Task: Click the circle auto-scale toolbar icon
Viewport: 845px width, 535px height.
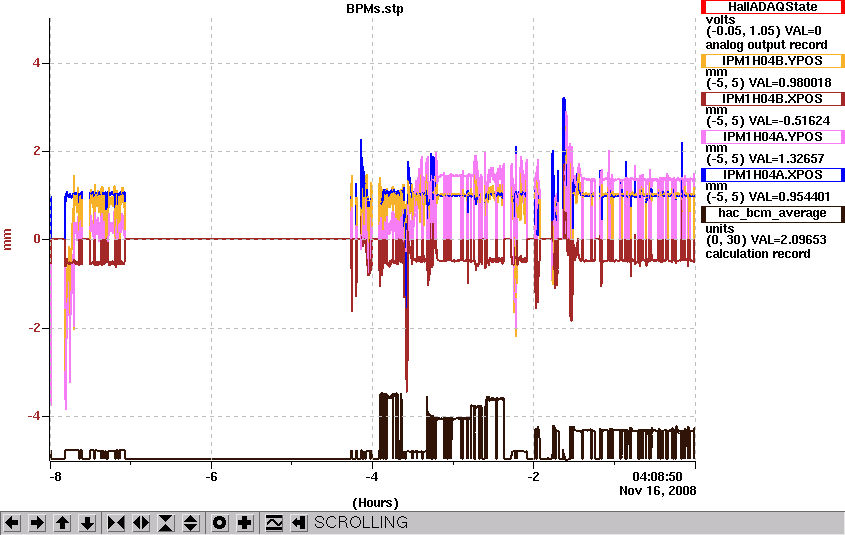Action: (219, 523)
